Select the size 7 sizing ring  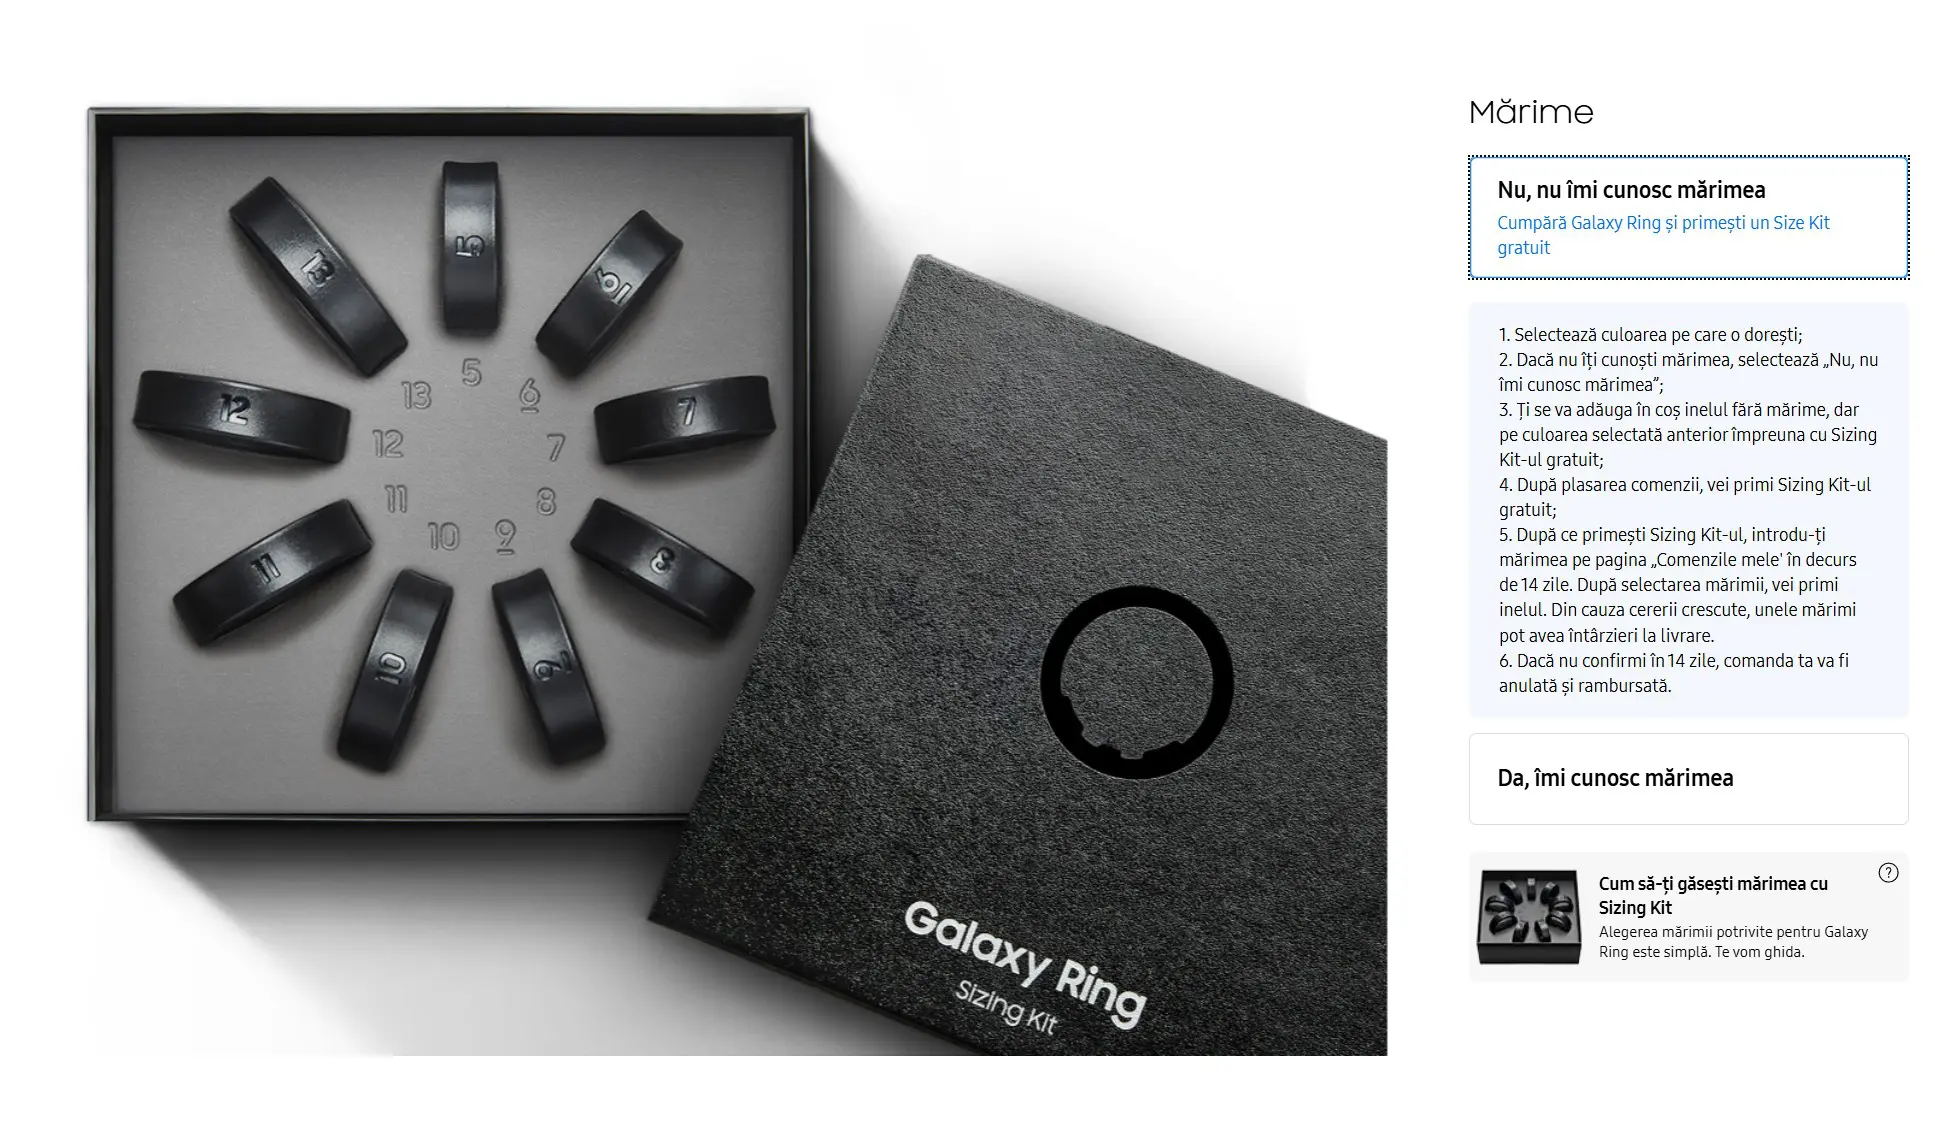(684, 417)
